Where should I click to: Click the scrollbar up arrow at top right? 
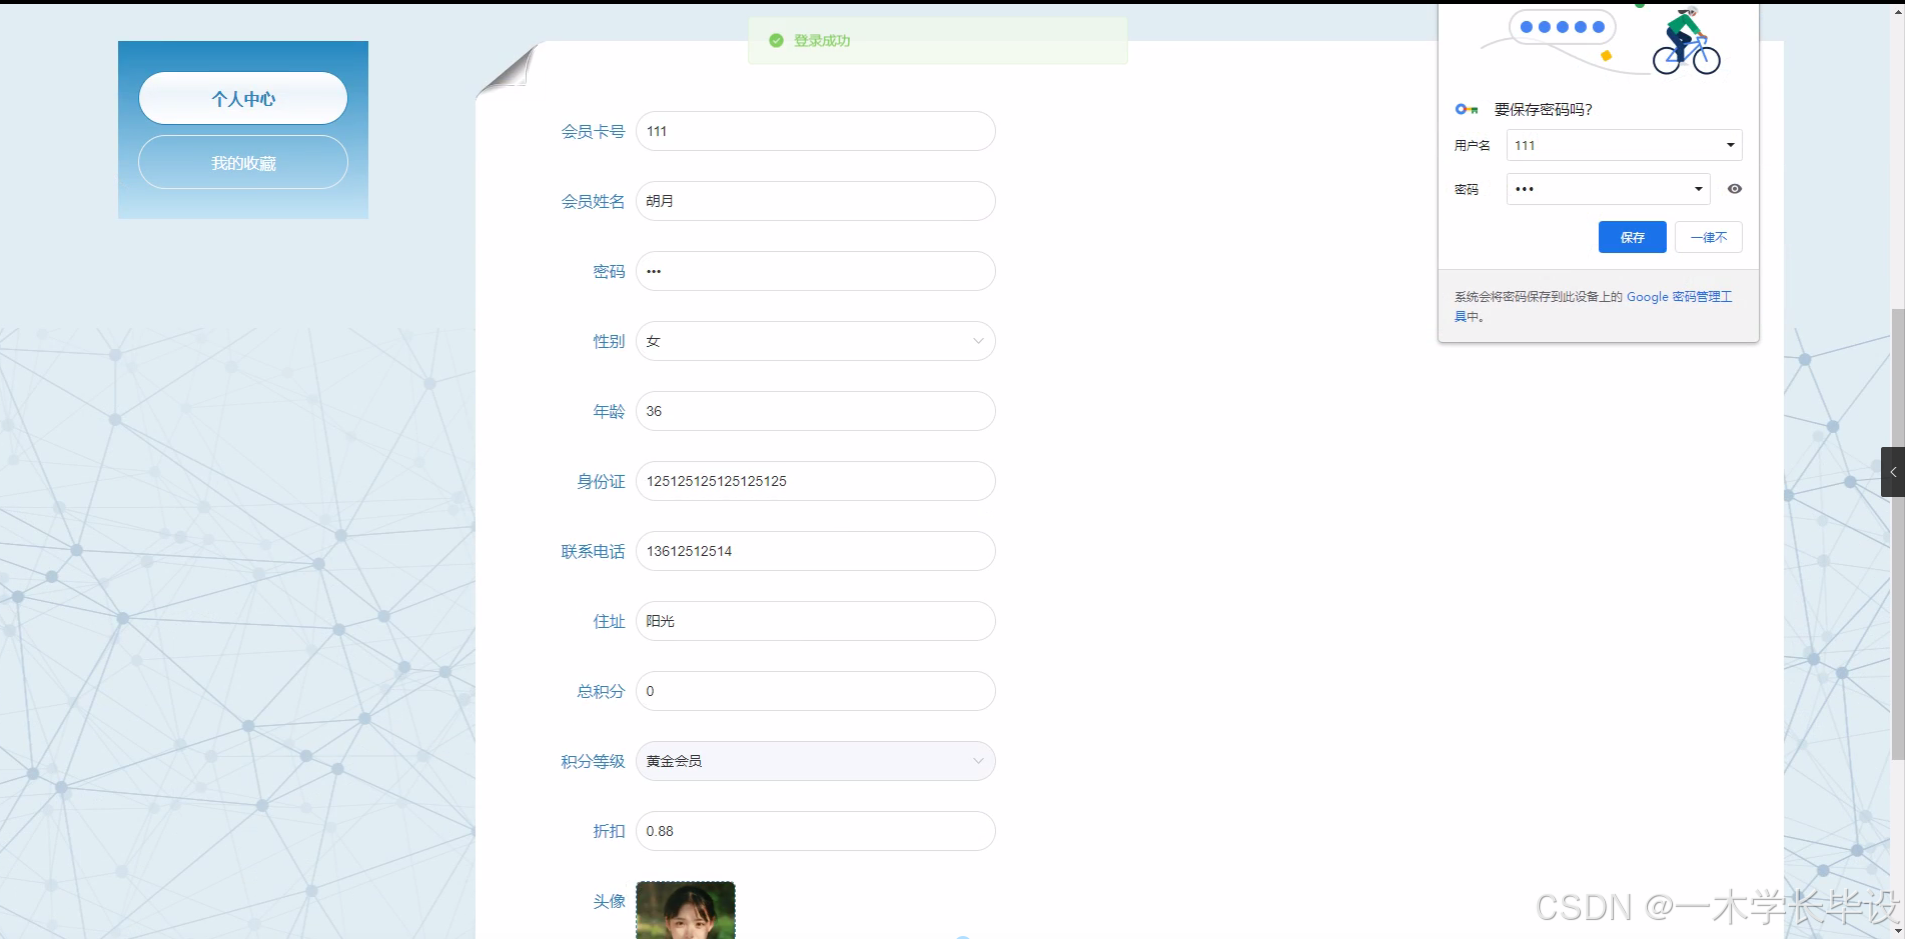pos(1897,11)
